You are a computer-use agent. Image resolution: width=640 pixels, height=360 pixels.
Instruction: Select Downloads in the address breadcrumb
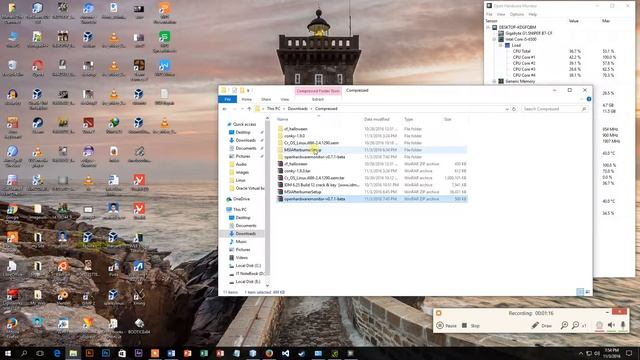[x=298, y=109]
